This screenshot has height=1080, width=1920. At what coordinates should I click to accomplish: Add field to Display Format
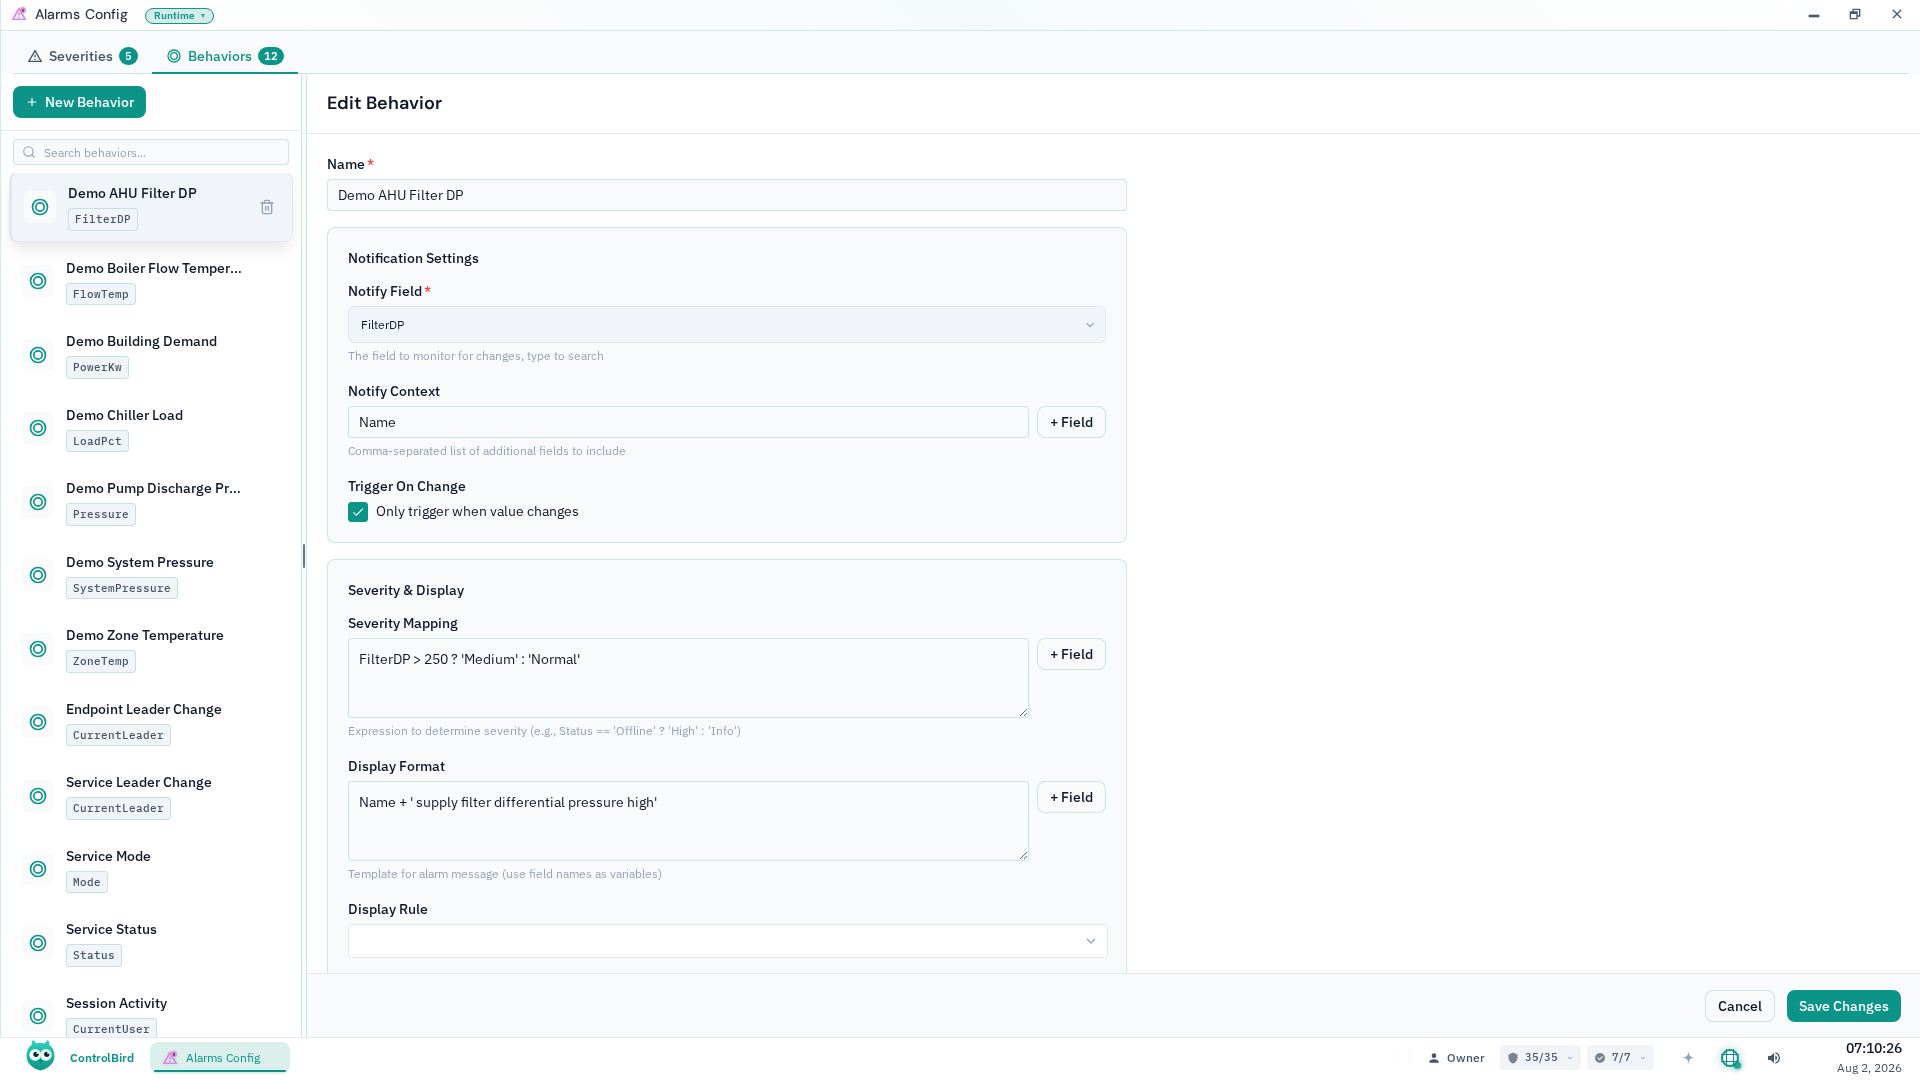click(1071, 797)
